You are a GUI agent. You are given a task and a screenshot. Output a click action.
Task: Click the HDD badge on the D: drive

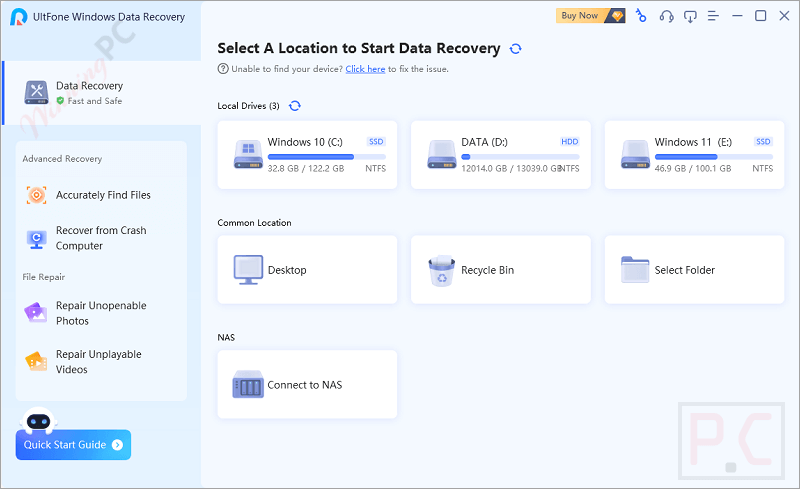pyautogui.click(x=569, y=141)
